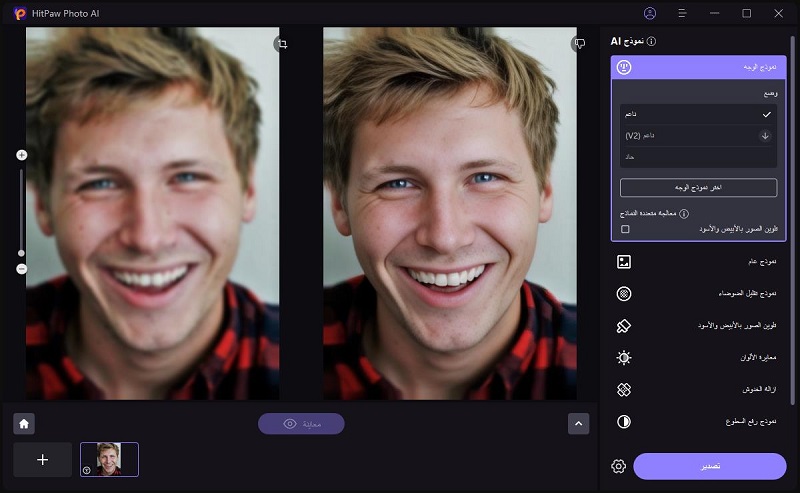Screen dimensions: 800x493
Task: Open the user account profile menu
Action: 650,13
